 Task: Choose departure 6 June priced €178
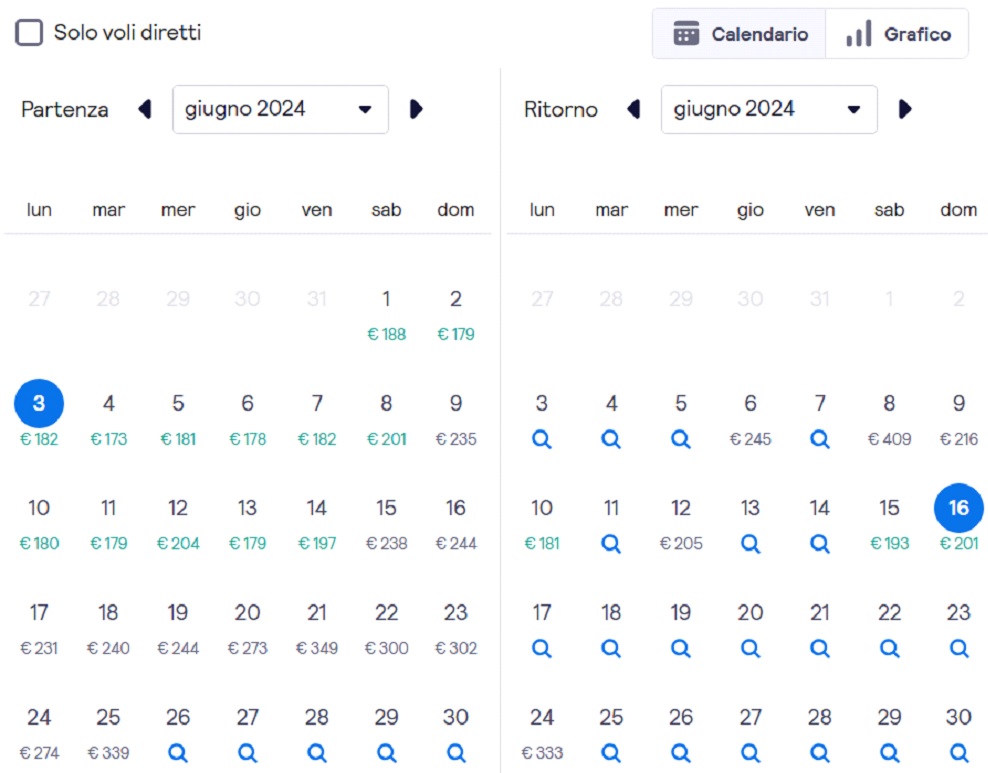[x=248, y=420]
